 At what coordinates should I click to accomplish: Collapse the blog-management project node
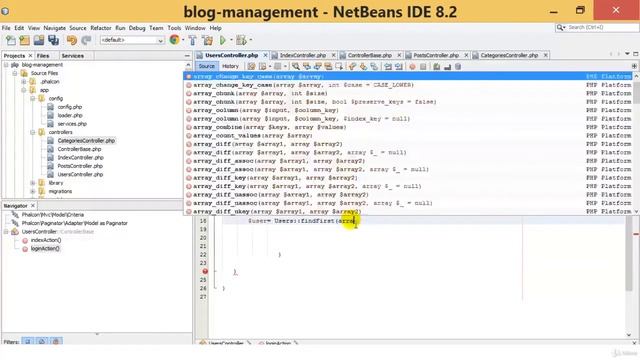6,65
